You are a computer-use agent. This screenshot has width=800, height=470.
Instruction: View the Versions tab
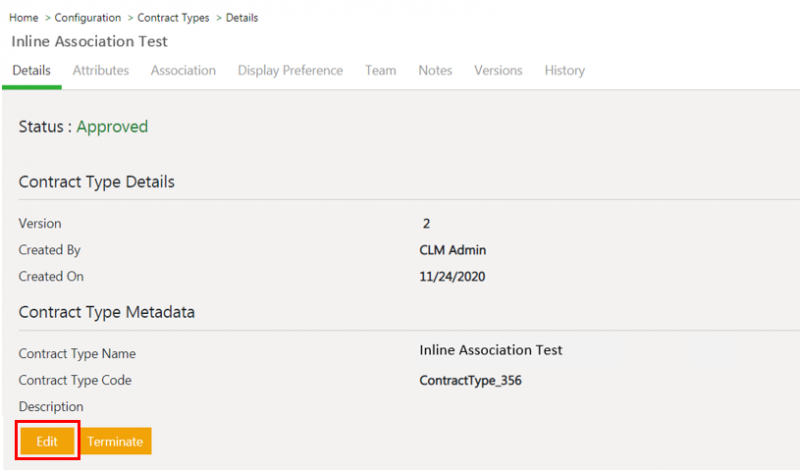click(498, 71)
